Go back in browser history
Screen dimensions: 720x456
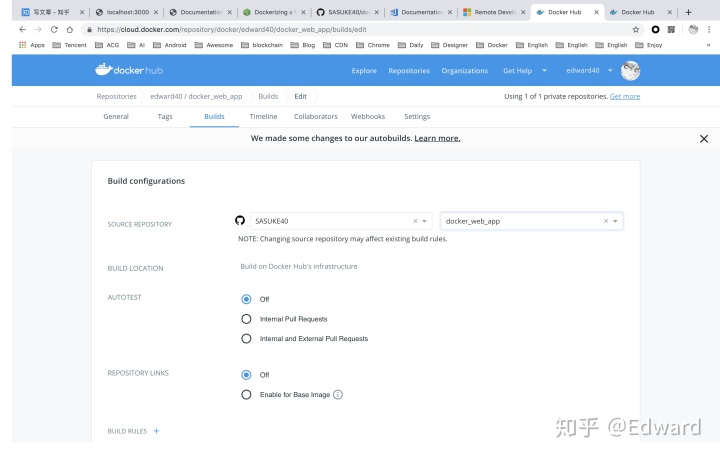22,29
